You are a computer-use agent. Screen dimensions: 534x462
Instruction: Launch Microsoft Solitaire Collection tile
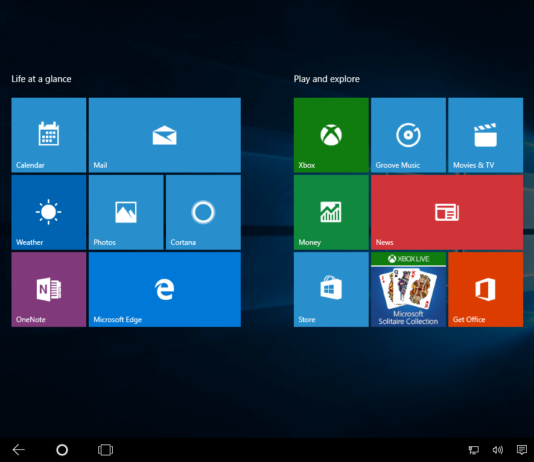point(408,289)
